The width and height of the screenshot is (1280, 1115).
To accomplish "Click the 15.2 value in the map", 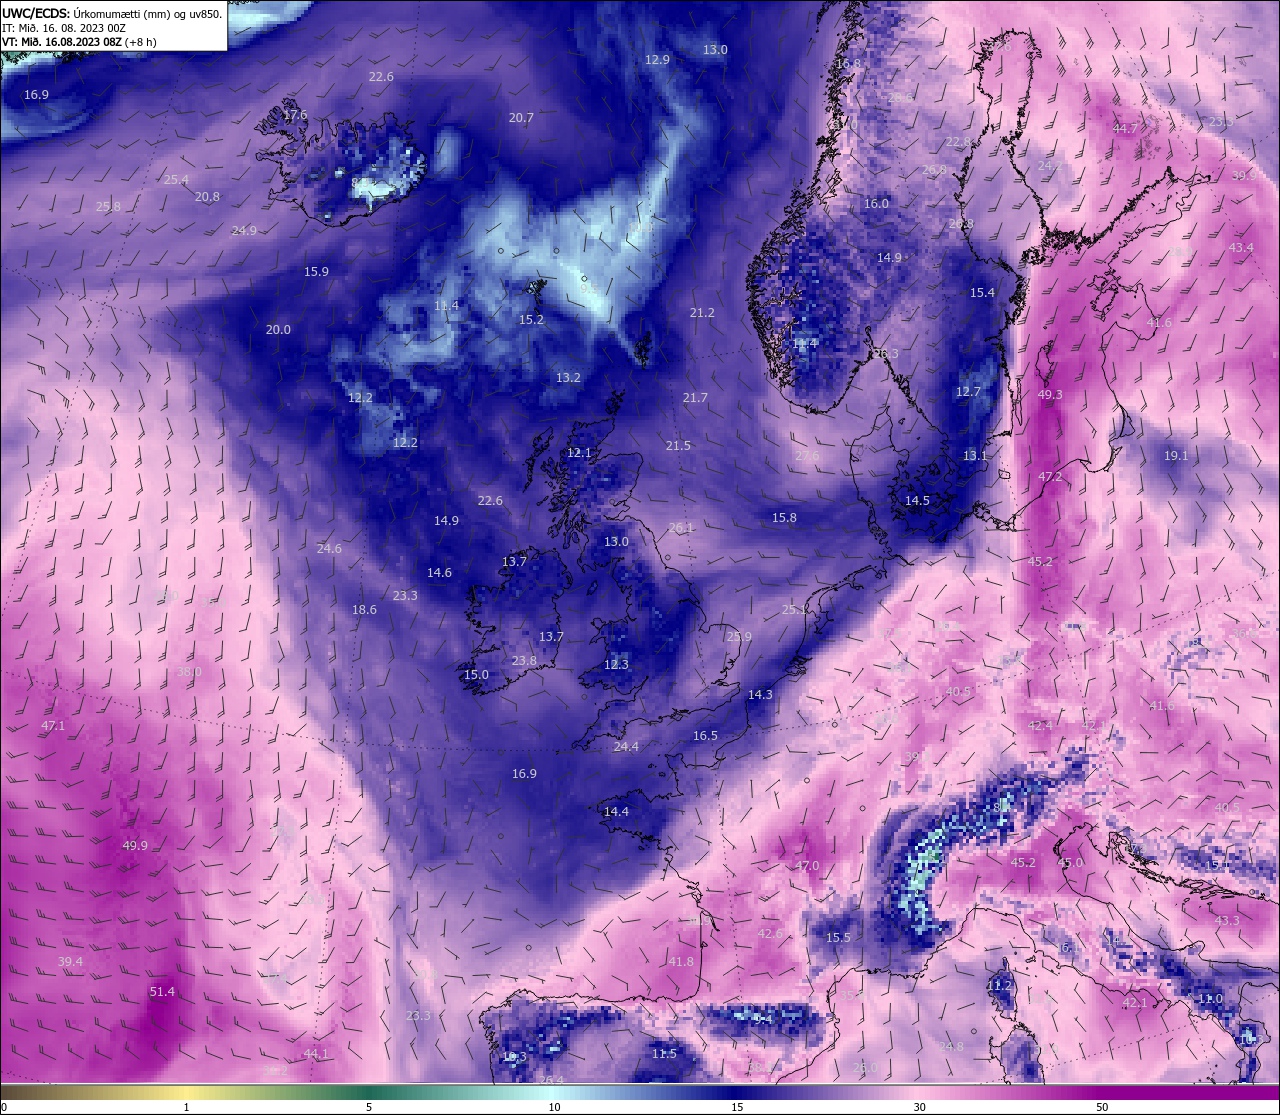I will click(531, 320).
